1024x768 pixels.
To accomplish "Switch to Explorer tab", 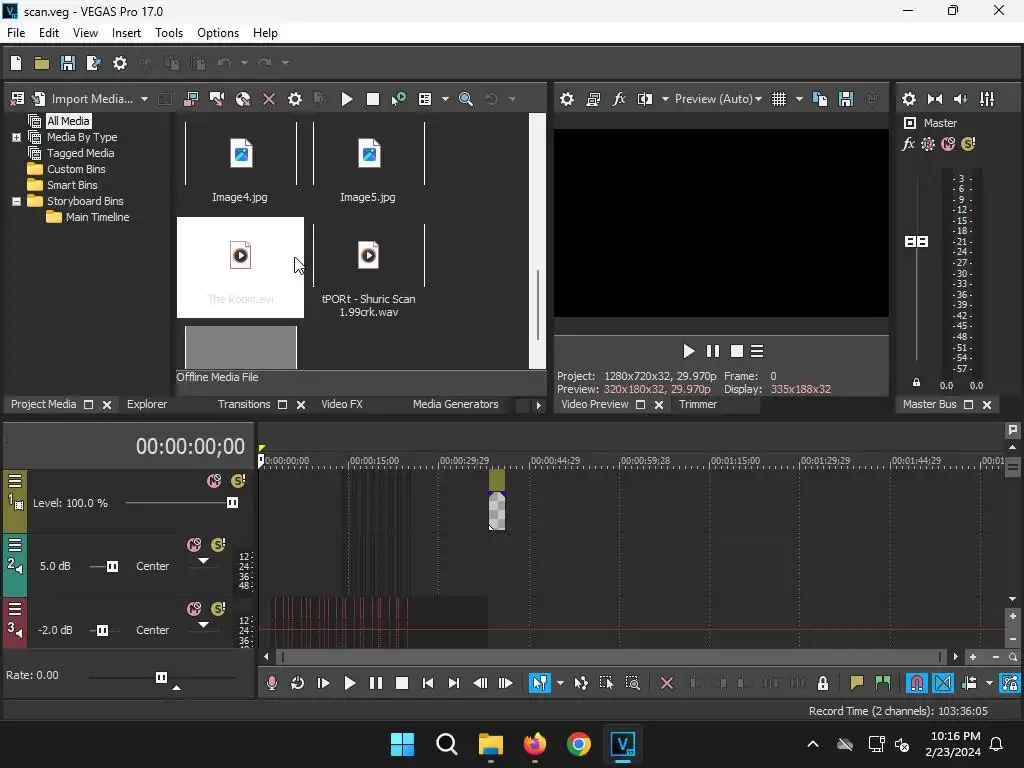I will [x=147, y=404].
